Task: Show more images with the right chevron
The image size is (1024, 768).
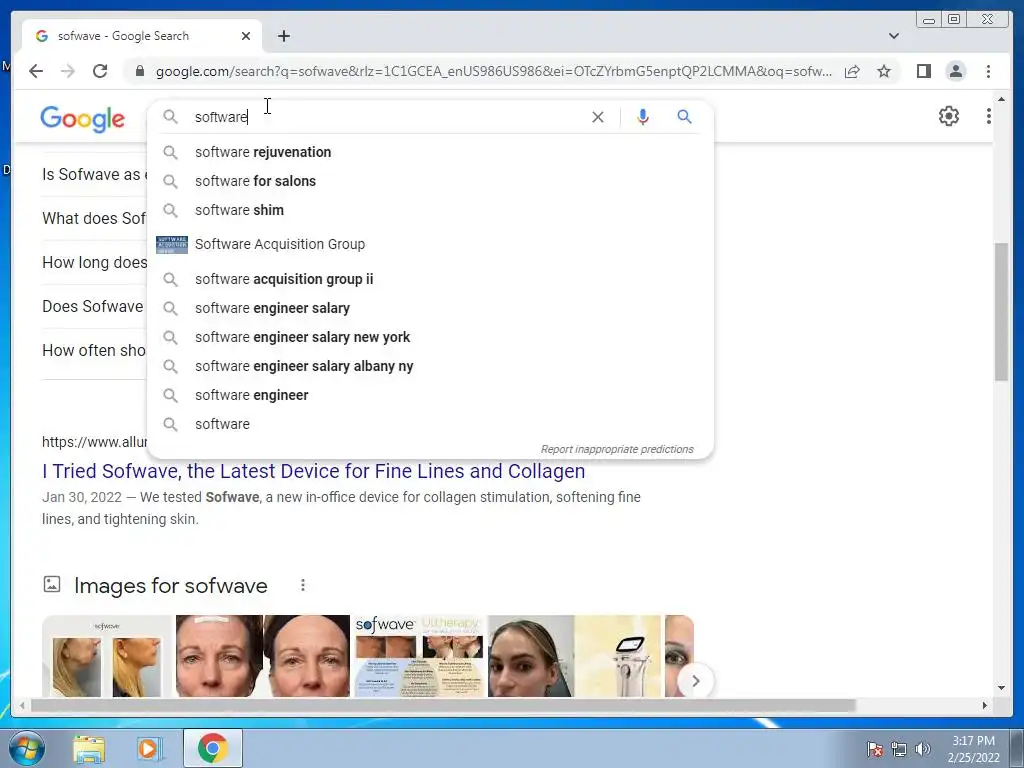Action: [x=696, y=681]
